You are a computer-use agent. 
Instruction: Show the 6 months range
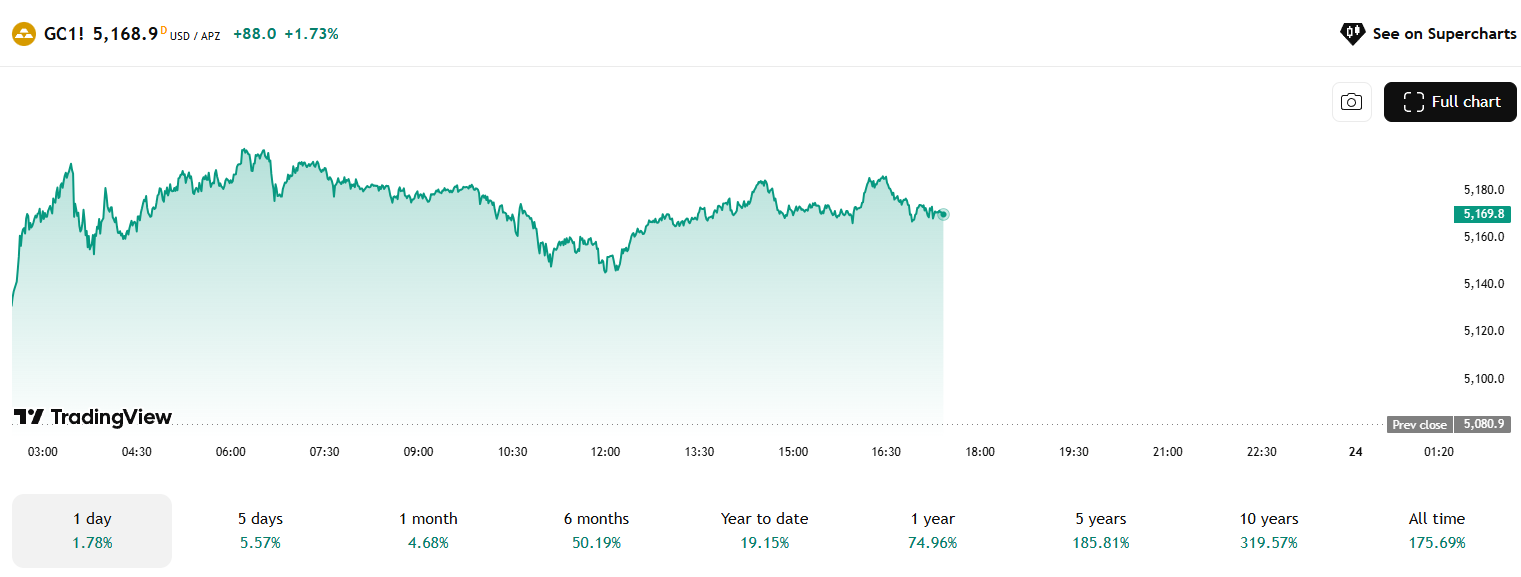tap(596, 530)
